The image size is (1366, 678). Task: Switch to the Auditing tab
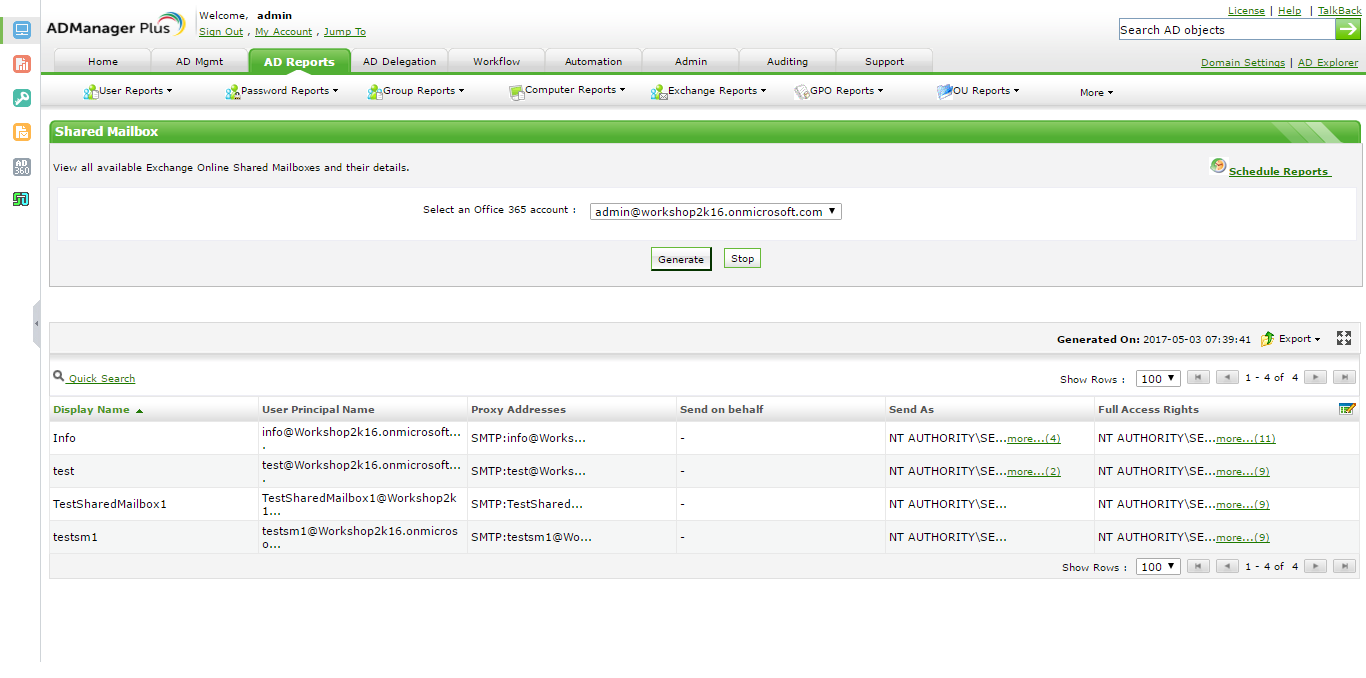click(787, 61)
